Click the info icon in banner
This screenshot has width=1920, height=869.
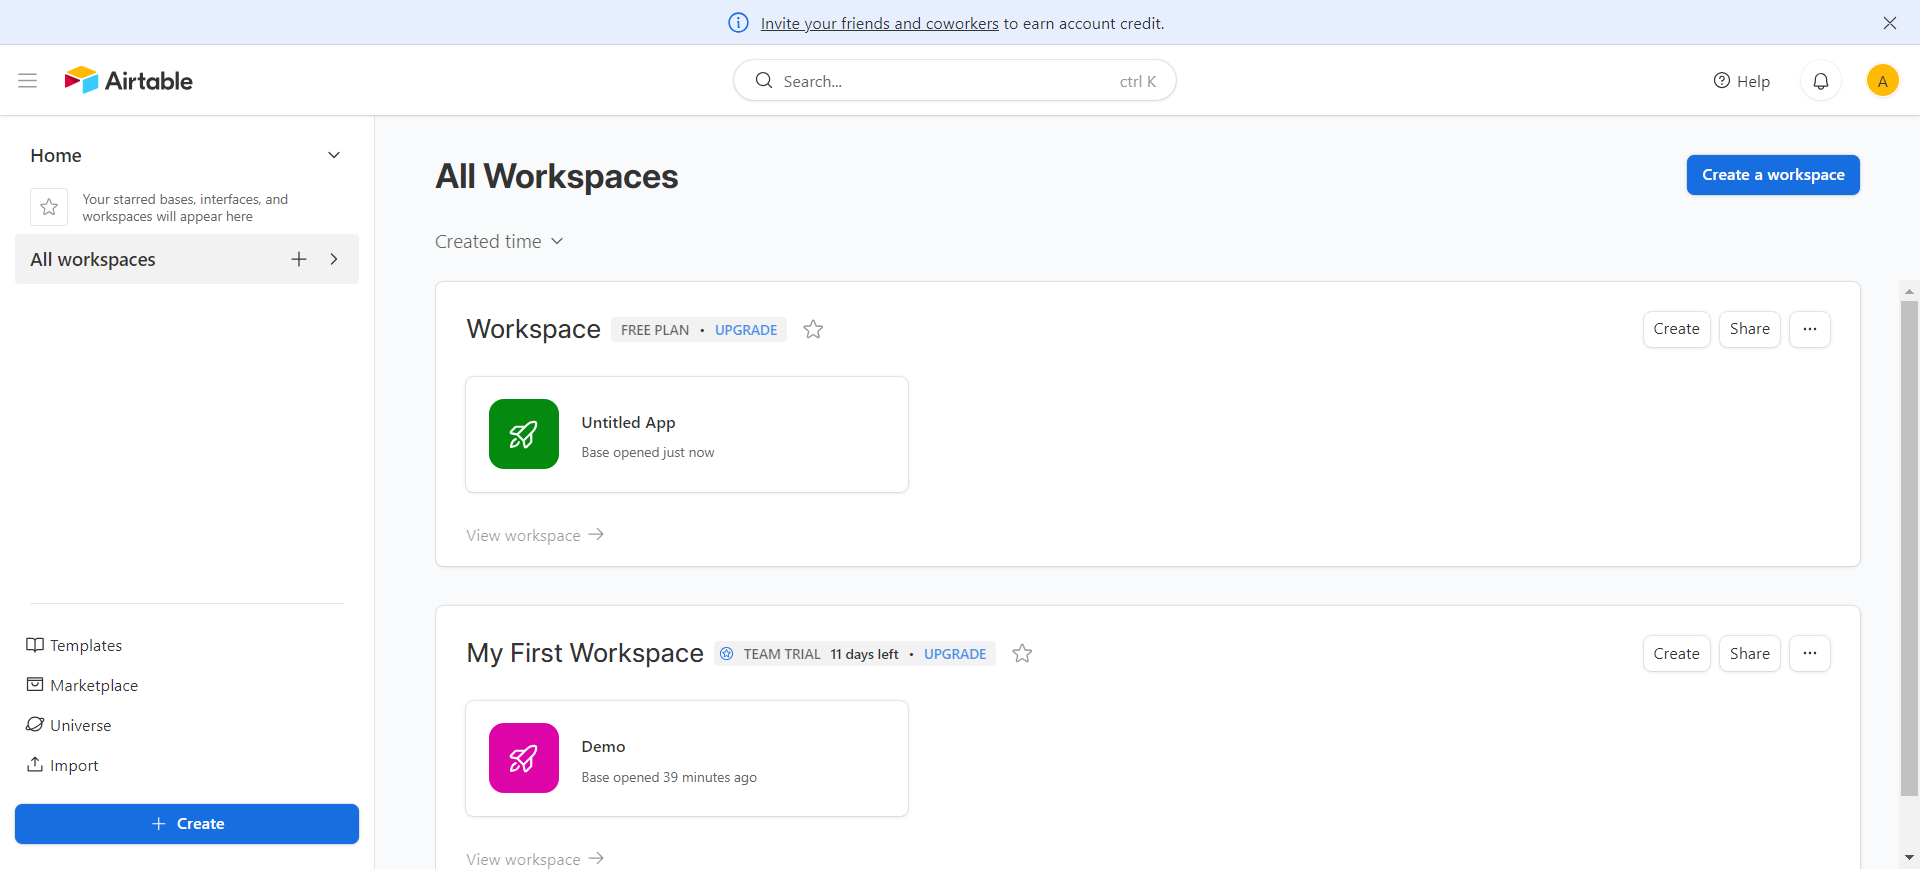(x=738, y=23)
